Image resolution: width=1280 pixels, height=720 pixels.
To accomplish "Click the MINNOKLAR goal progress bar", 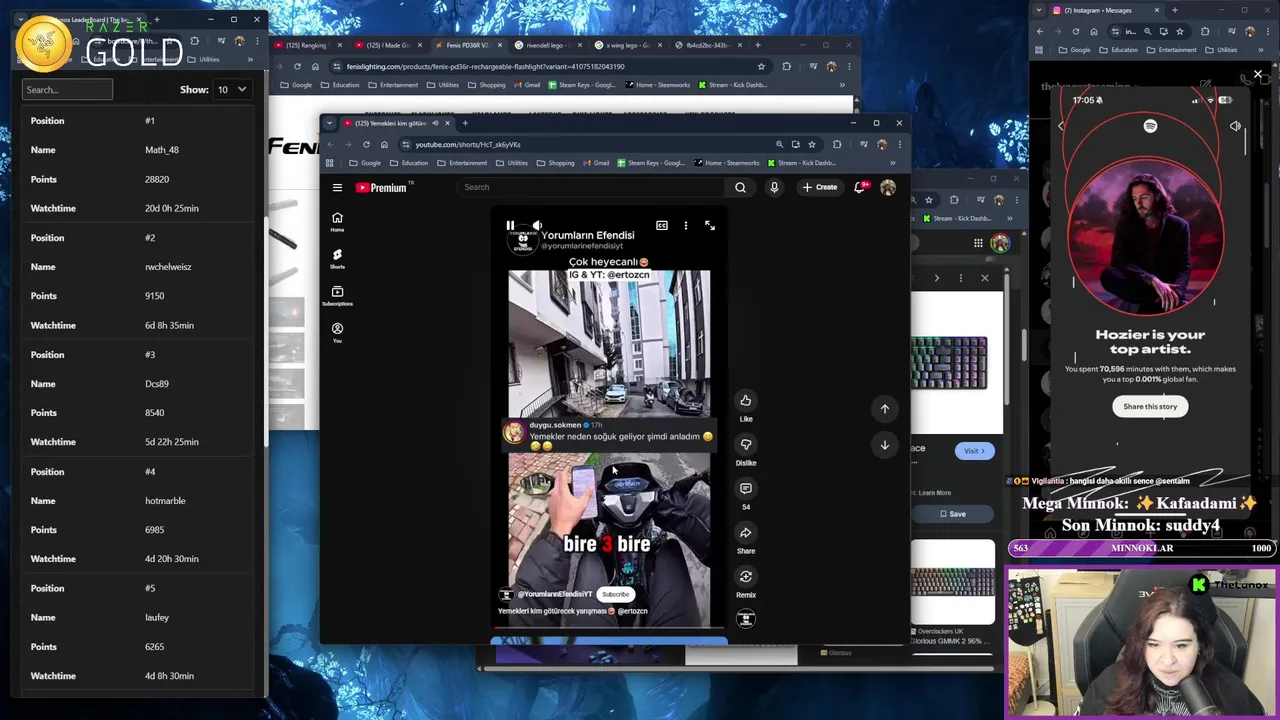I will [1141, 548].
